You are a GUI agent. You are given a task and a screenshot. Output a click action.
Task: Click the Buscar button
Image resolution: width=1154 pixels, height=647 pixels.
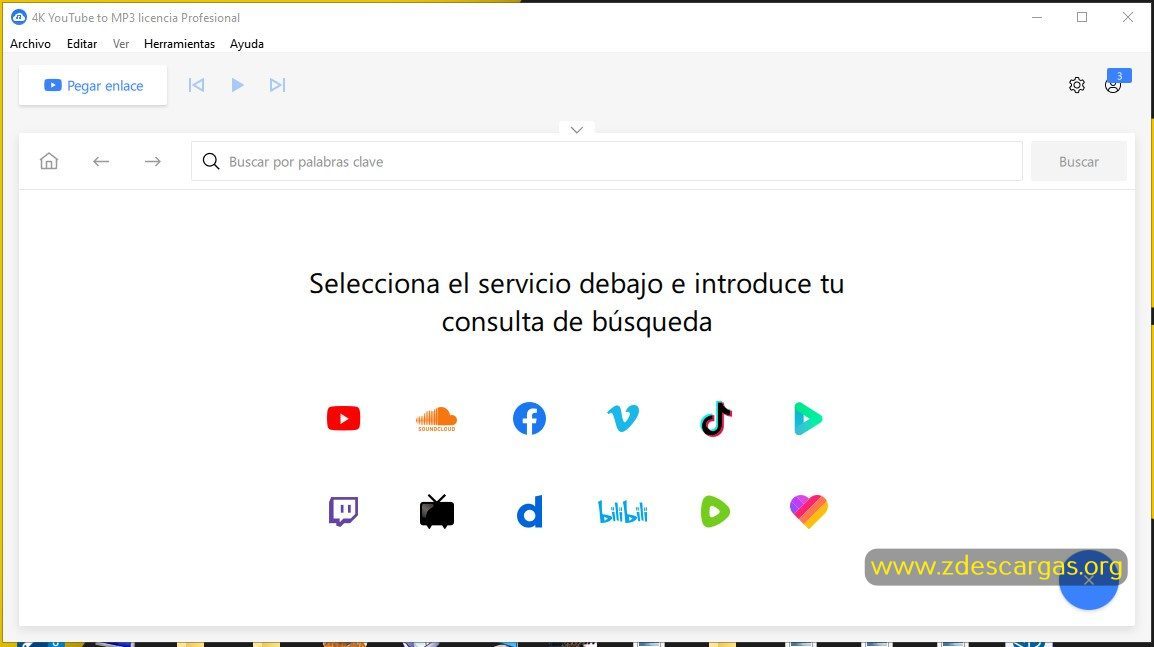[x=1078, y=161]
